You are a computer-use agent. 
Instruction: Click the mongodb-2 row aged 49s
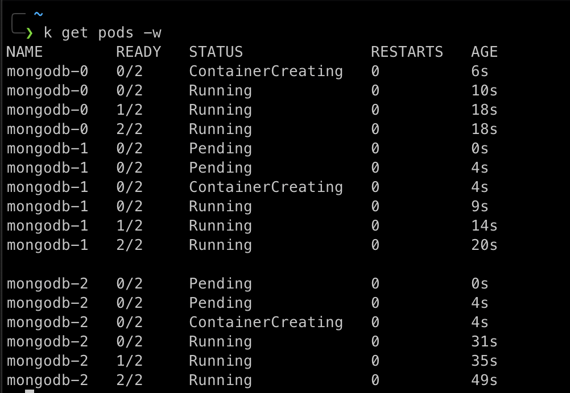(252, 380)
